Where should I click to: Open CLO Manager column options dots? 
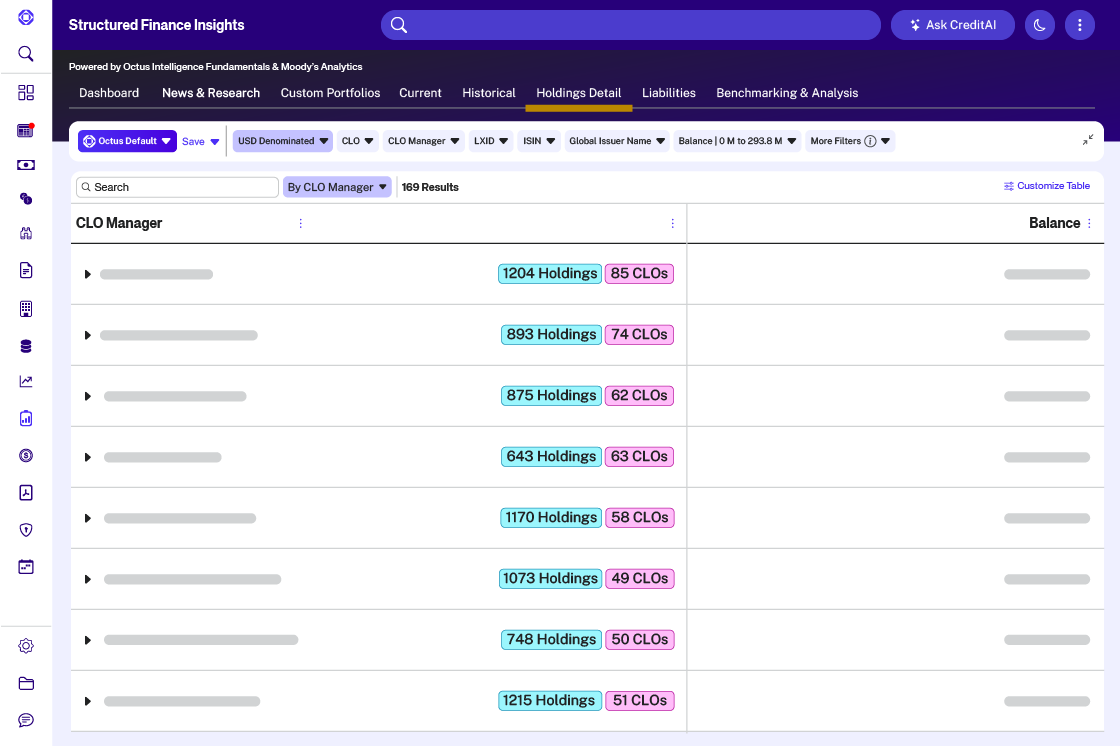[x=301, y=224]
